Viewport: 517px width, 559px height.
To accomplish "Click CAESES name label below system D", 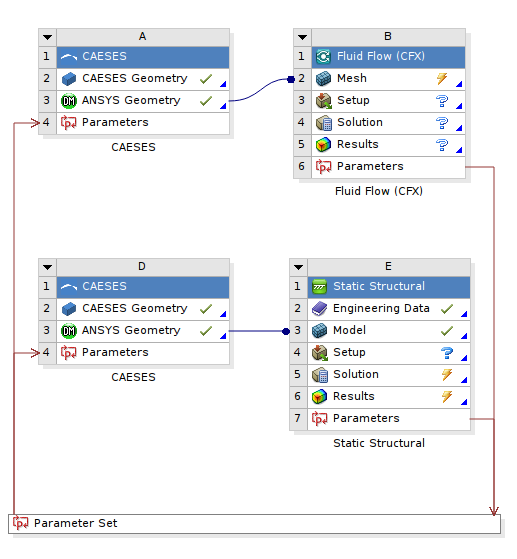I will [133, 377].
